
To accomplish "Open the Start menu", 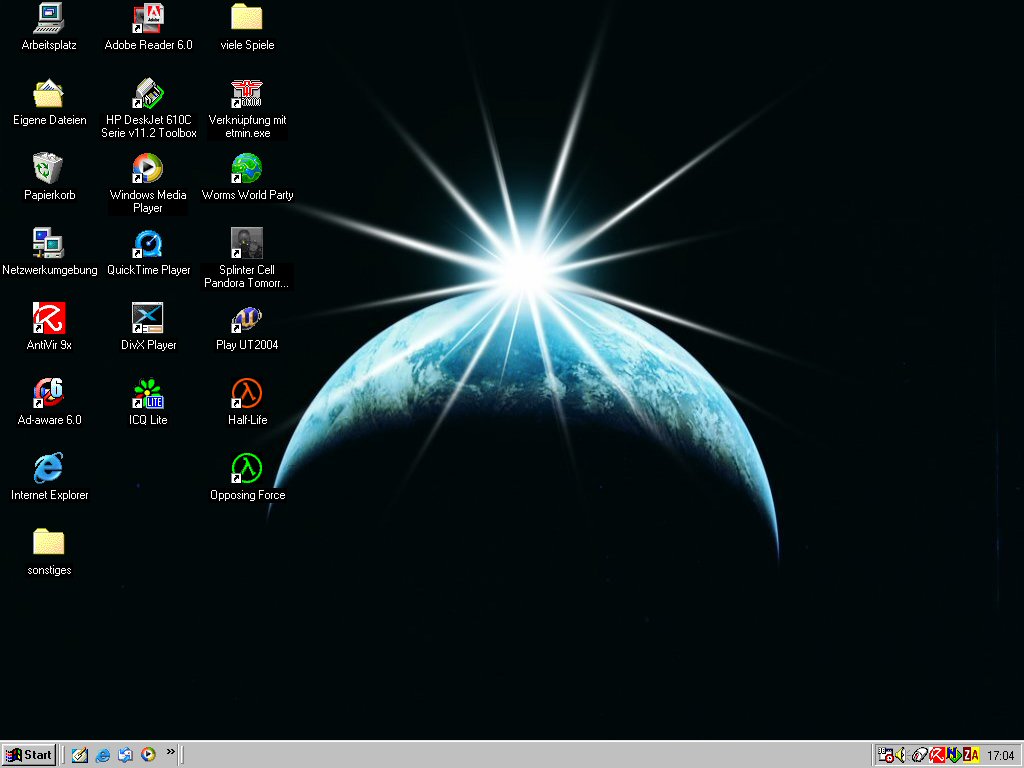I will (x=29, y=755).
